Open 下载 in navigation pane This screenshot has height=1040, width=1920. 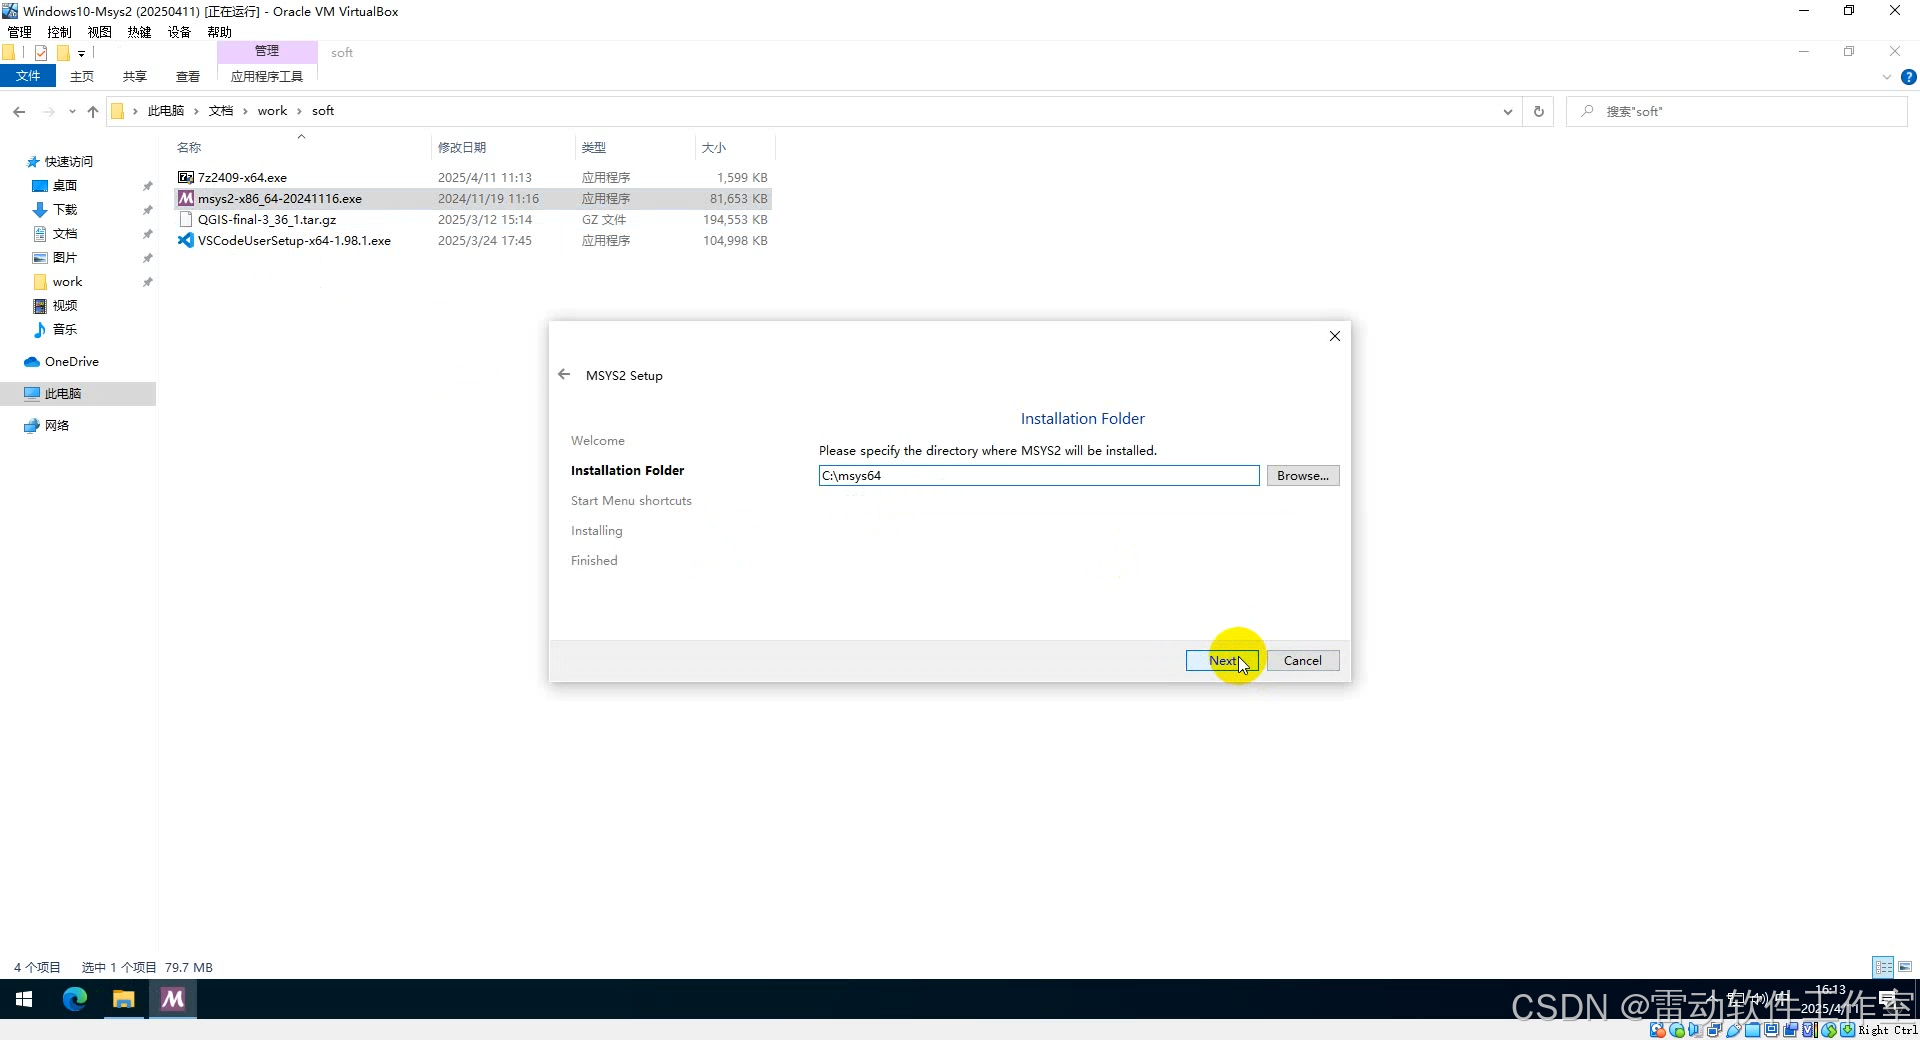click(65, 210)
